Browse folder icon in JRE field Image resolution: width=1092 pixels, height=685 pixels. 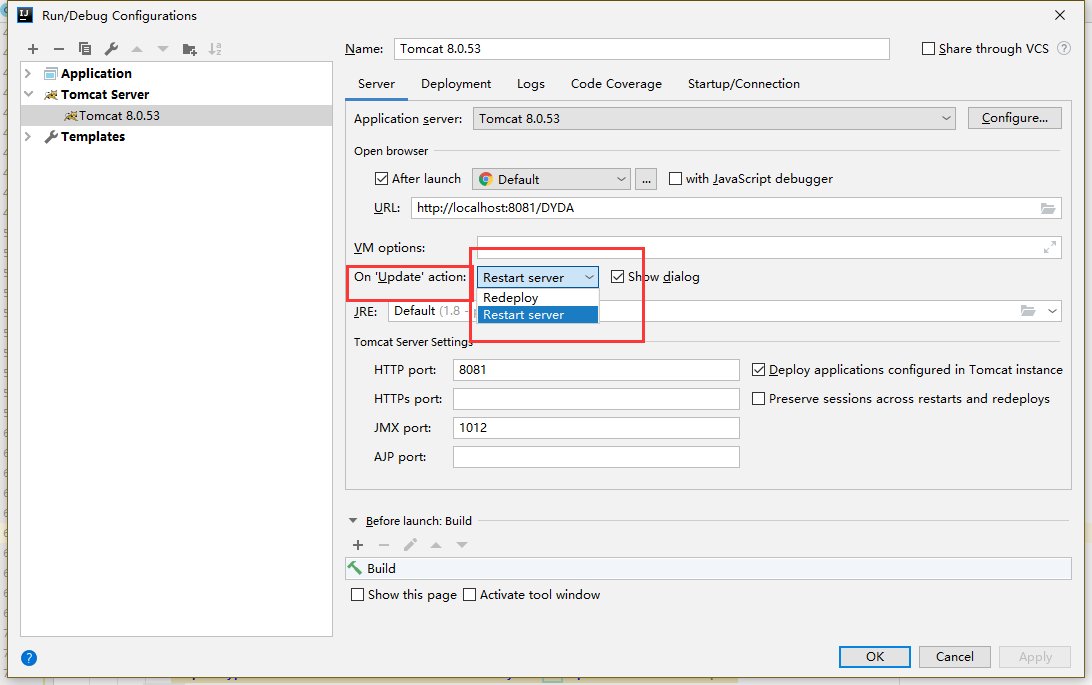pos(1028,310)
